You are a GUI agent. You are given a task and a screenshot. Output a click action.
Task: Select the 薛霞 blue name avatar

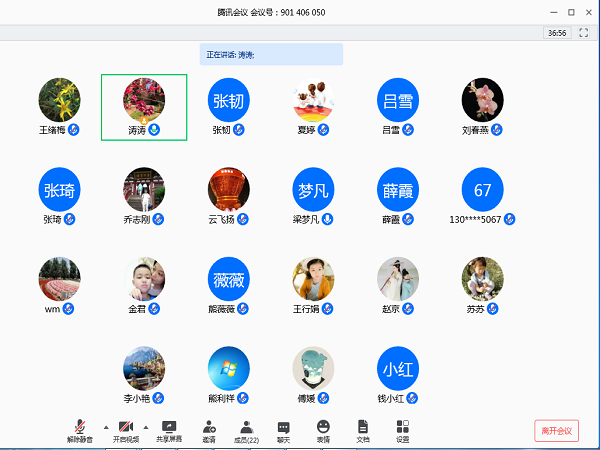tap(398, 189)
